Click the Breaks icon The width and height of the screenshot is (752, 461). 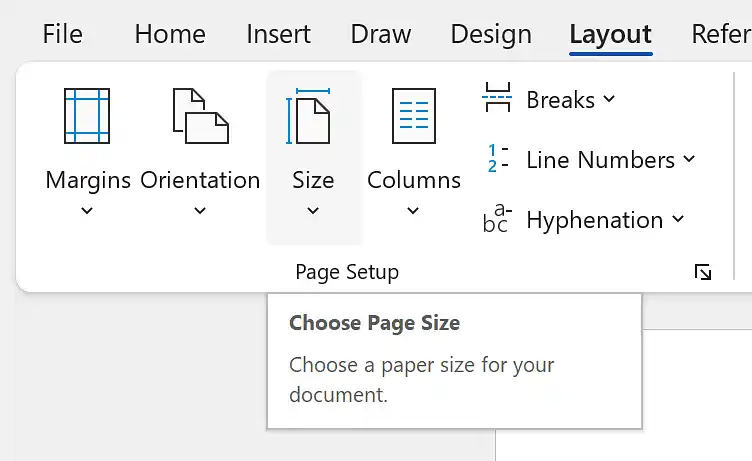click(x=497, y=97)
